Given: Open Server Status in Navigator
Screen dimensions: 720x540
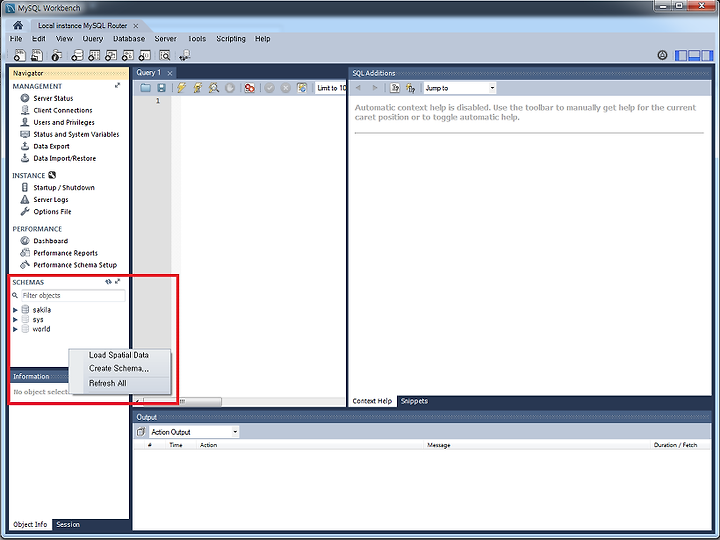Looking at the screenshot, I should (x=53, y=98).
